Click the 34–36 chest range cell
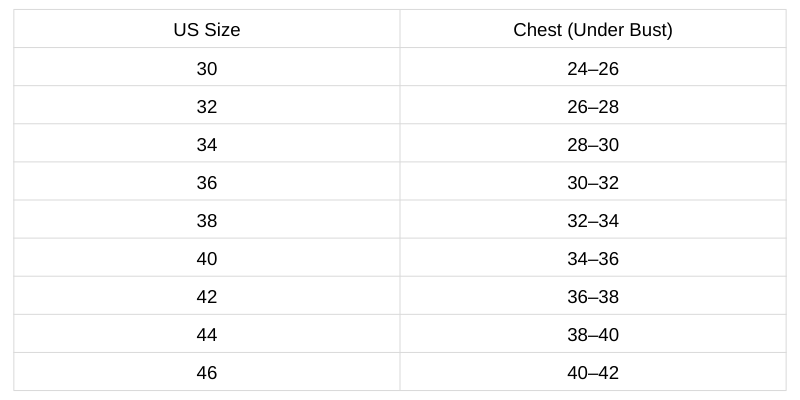This screenshot has width=800, height=400. point(593,259)
